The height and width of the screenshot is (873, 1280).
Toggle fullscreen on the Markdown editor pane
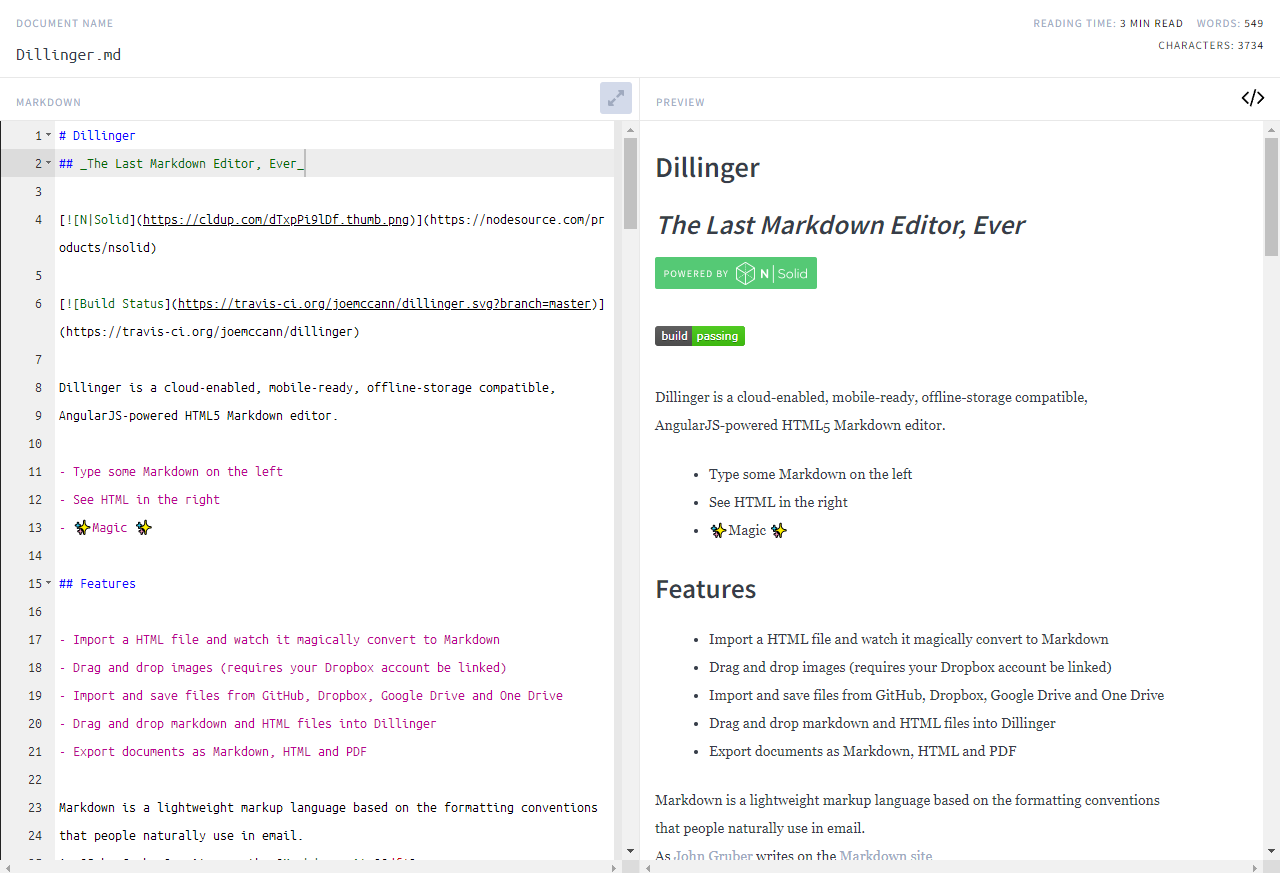pos(616,98)
